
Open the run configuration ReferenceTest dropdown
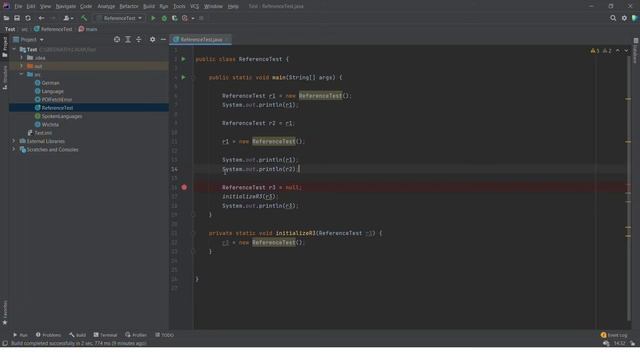click(120, 18)
